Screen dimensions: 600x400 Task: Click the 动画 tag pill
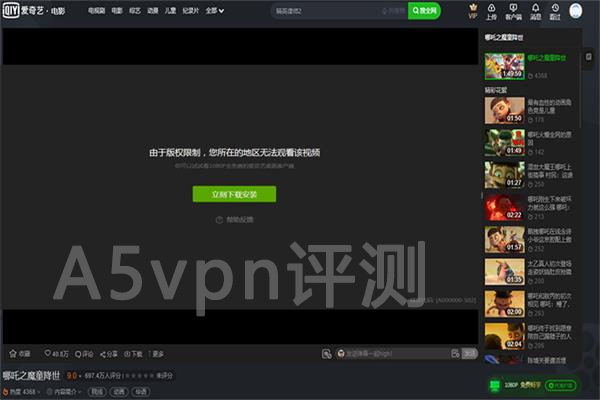point(119,392)
